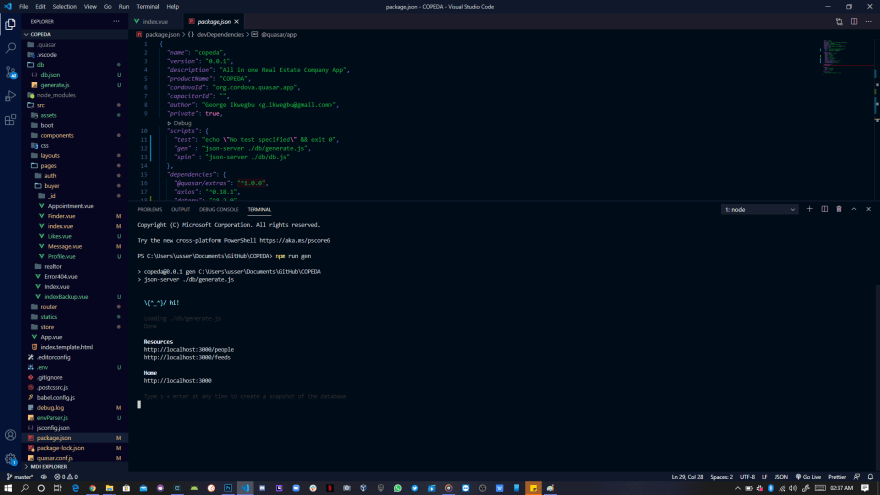Expand MIDI EXPLORER section
Viewport: 880px width, 495px height.
(75, 466)
